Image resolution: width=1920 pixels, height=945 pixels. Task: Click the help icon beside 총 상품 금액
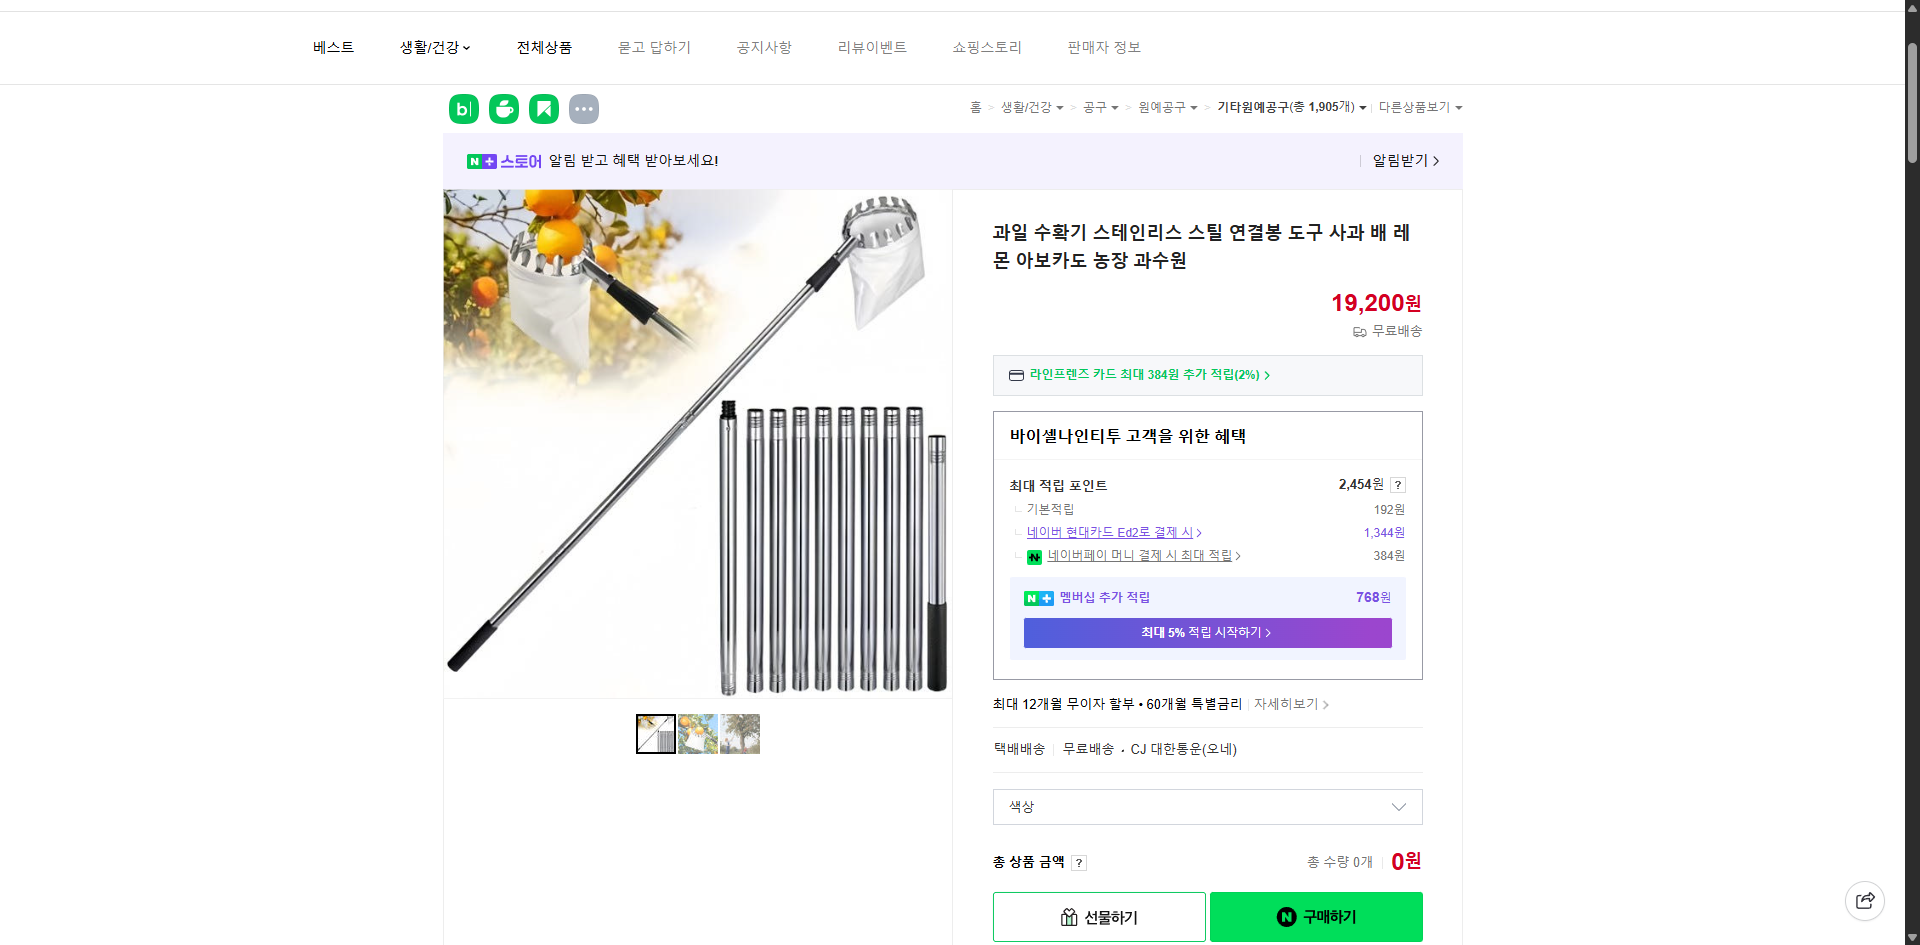[x=1079, y=862]
